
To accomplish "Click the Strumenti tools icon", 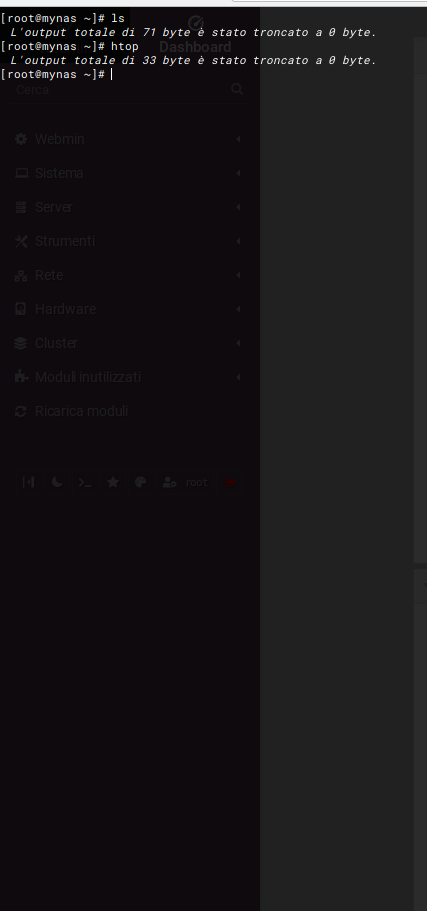I will [x=21, y=241].
